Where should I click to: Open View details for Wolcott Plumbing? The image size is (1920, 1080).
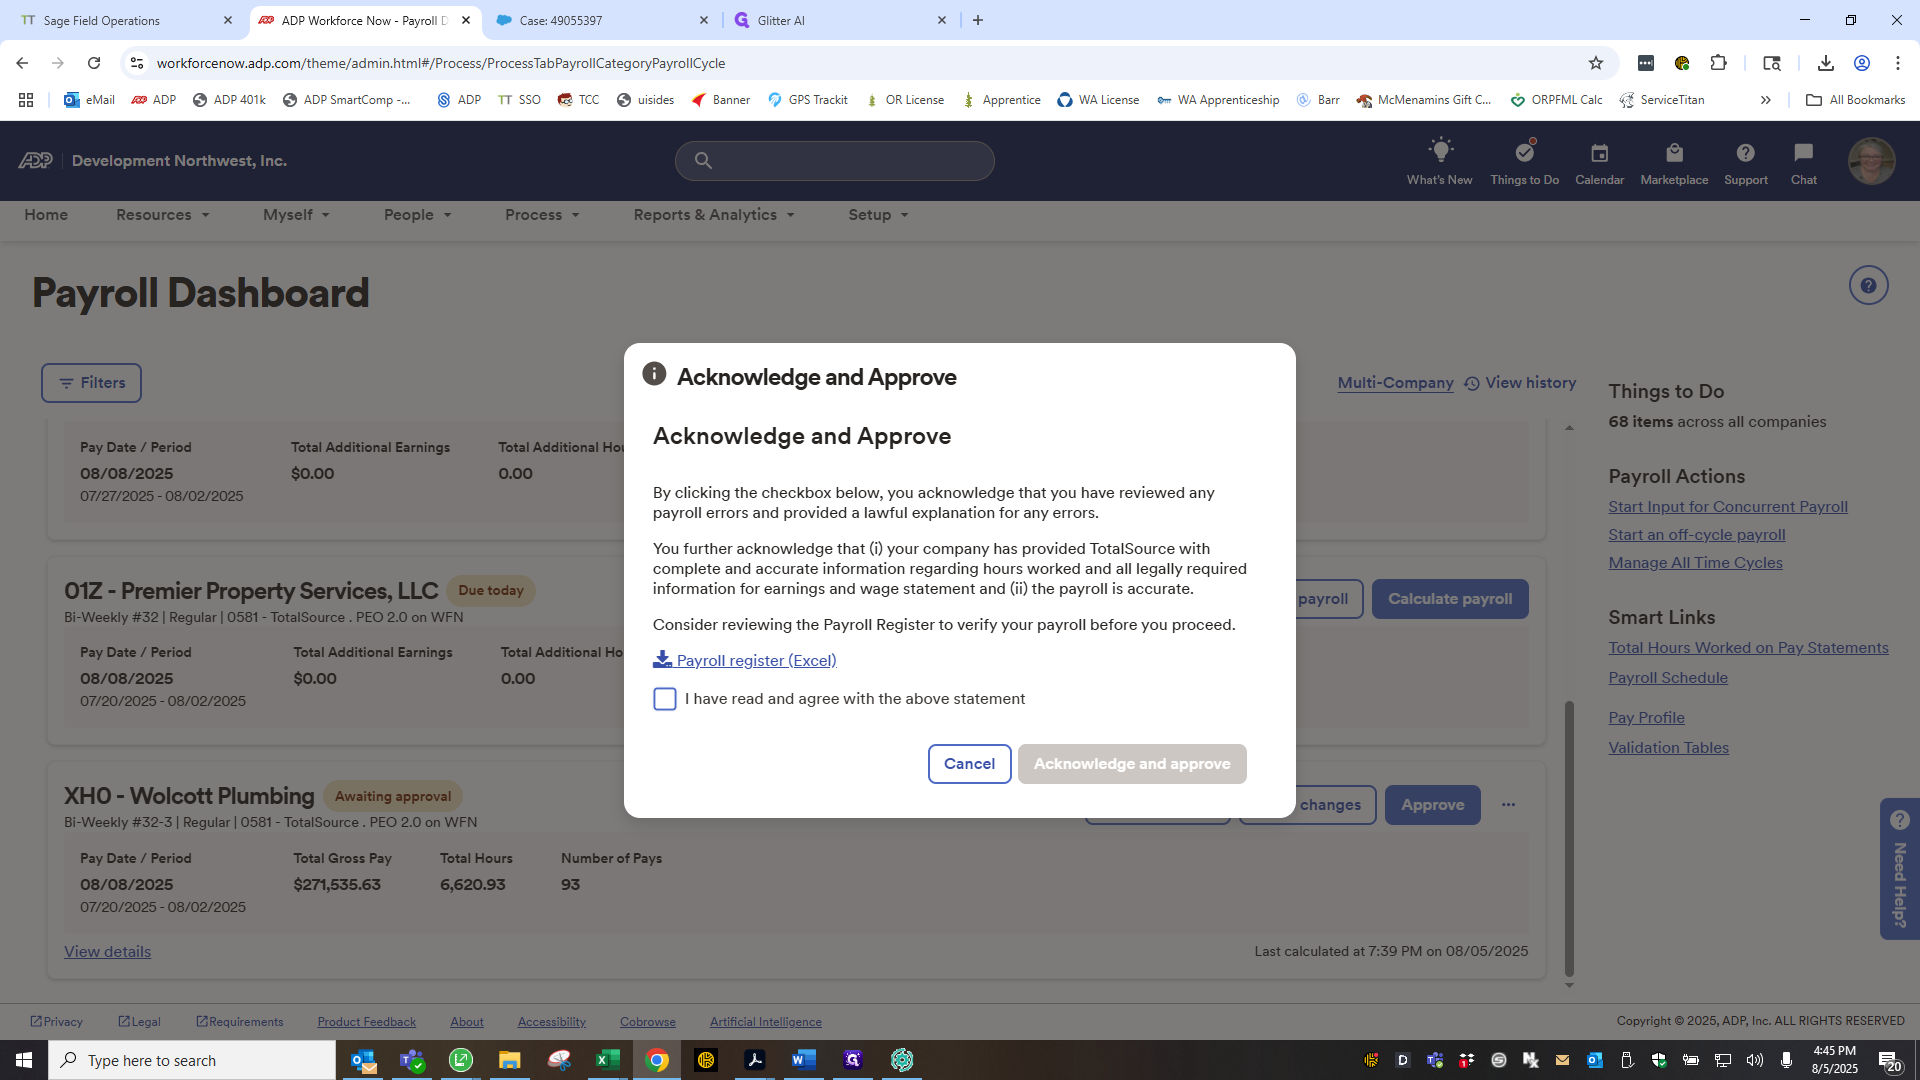click(107, 952)
